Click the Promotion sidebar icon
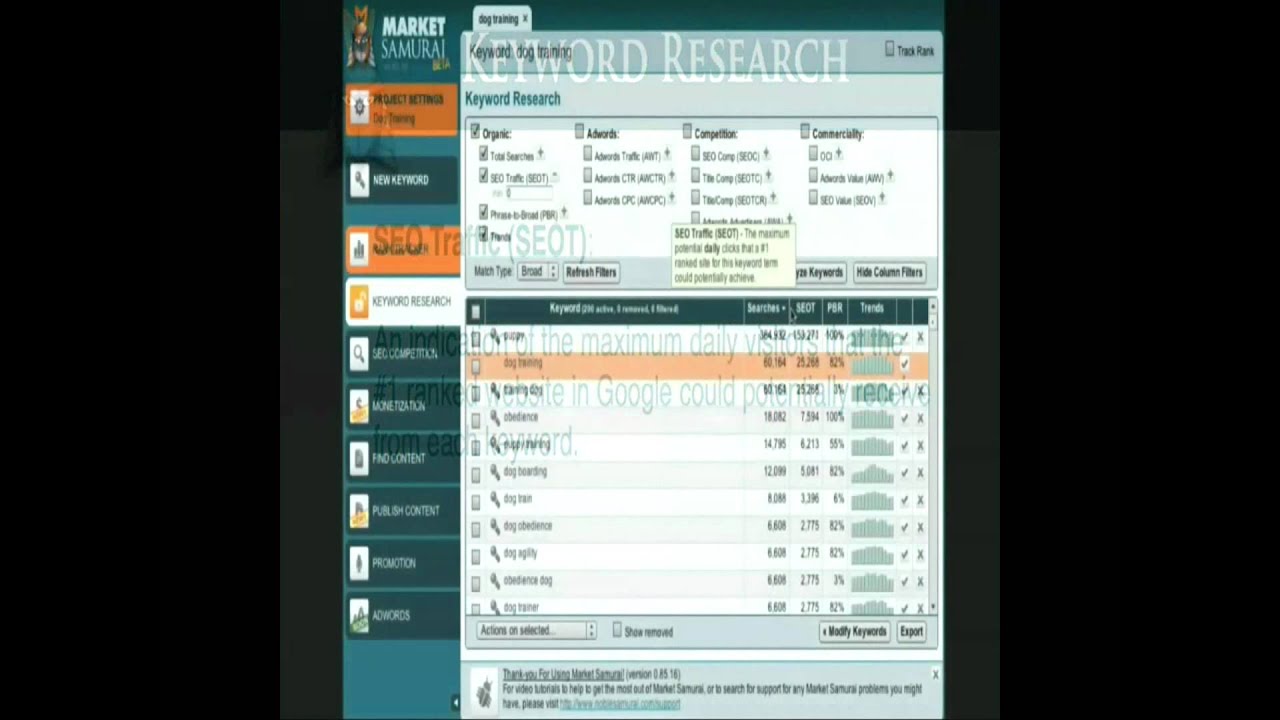Image resolution: width=1280 pixels, height=720 pixels. [x=359, y=563]
